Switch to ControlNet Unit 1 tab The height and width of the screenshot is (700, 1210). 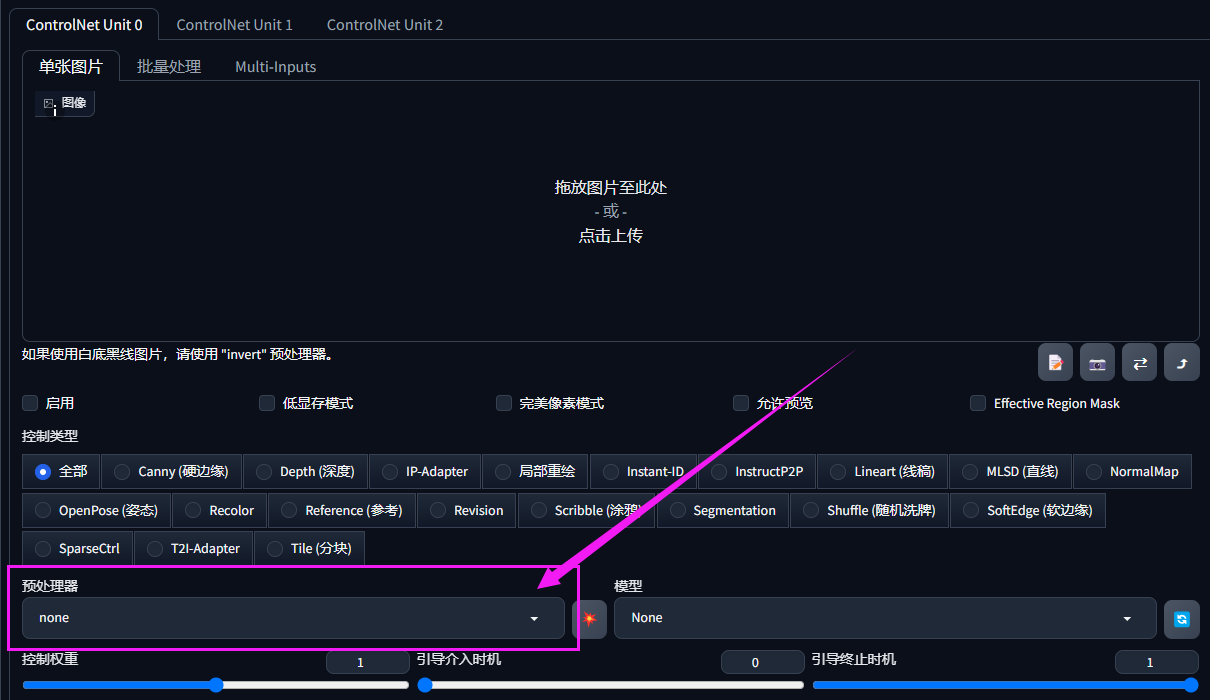[x=235, y=24]
